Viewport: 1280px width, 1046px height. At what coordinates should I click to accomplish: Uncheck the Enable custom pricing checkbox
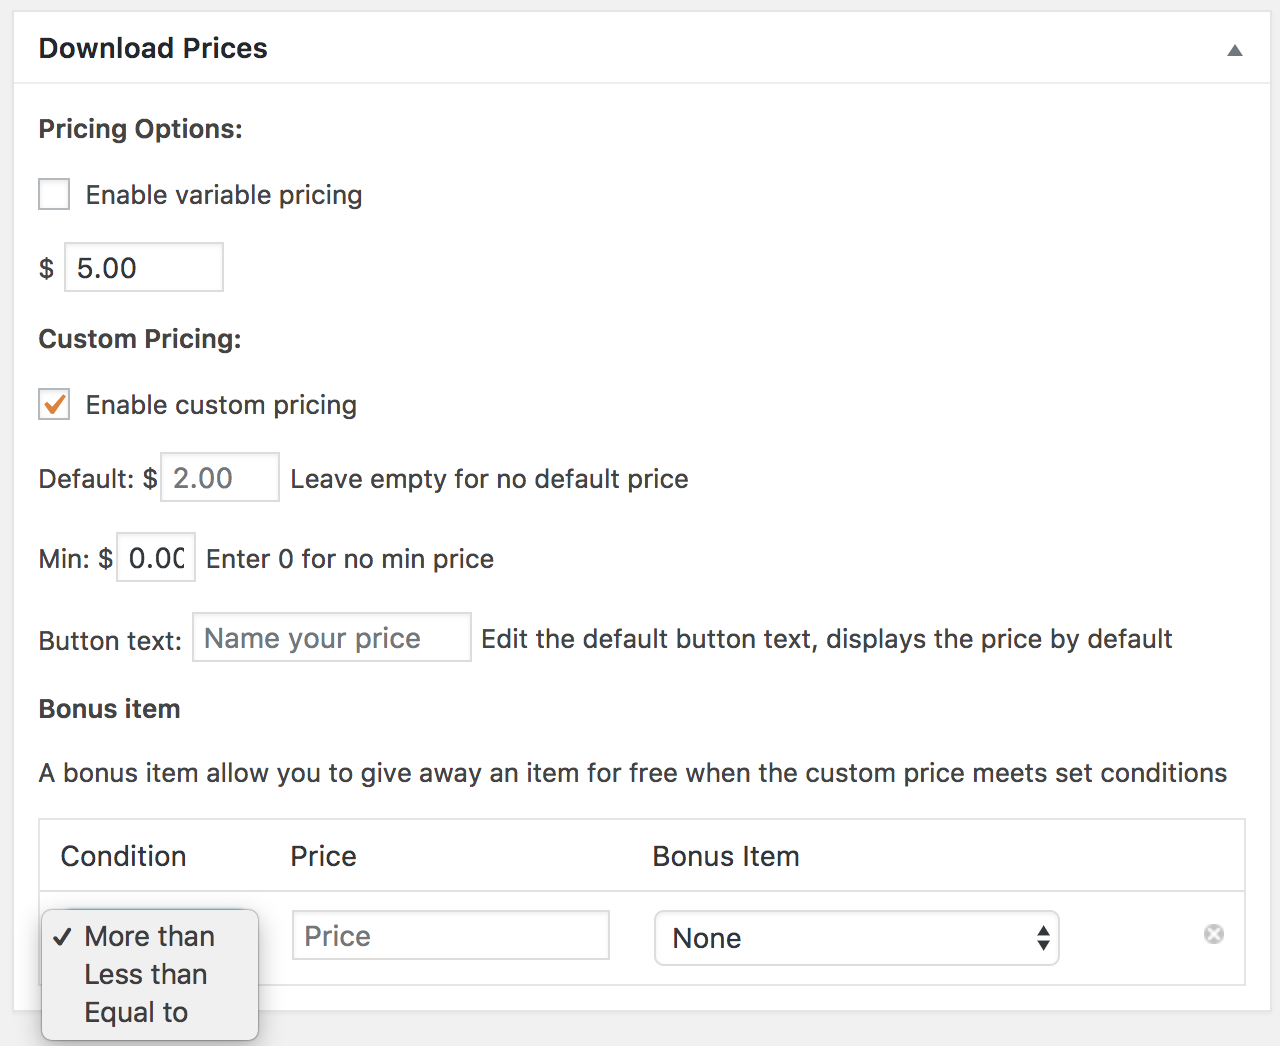[x=54, y=404]
